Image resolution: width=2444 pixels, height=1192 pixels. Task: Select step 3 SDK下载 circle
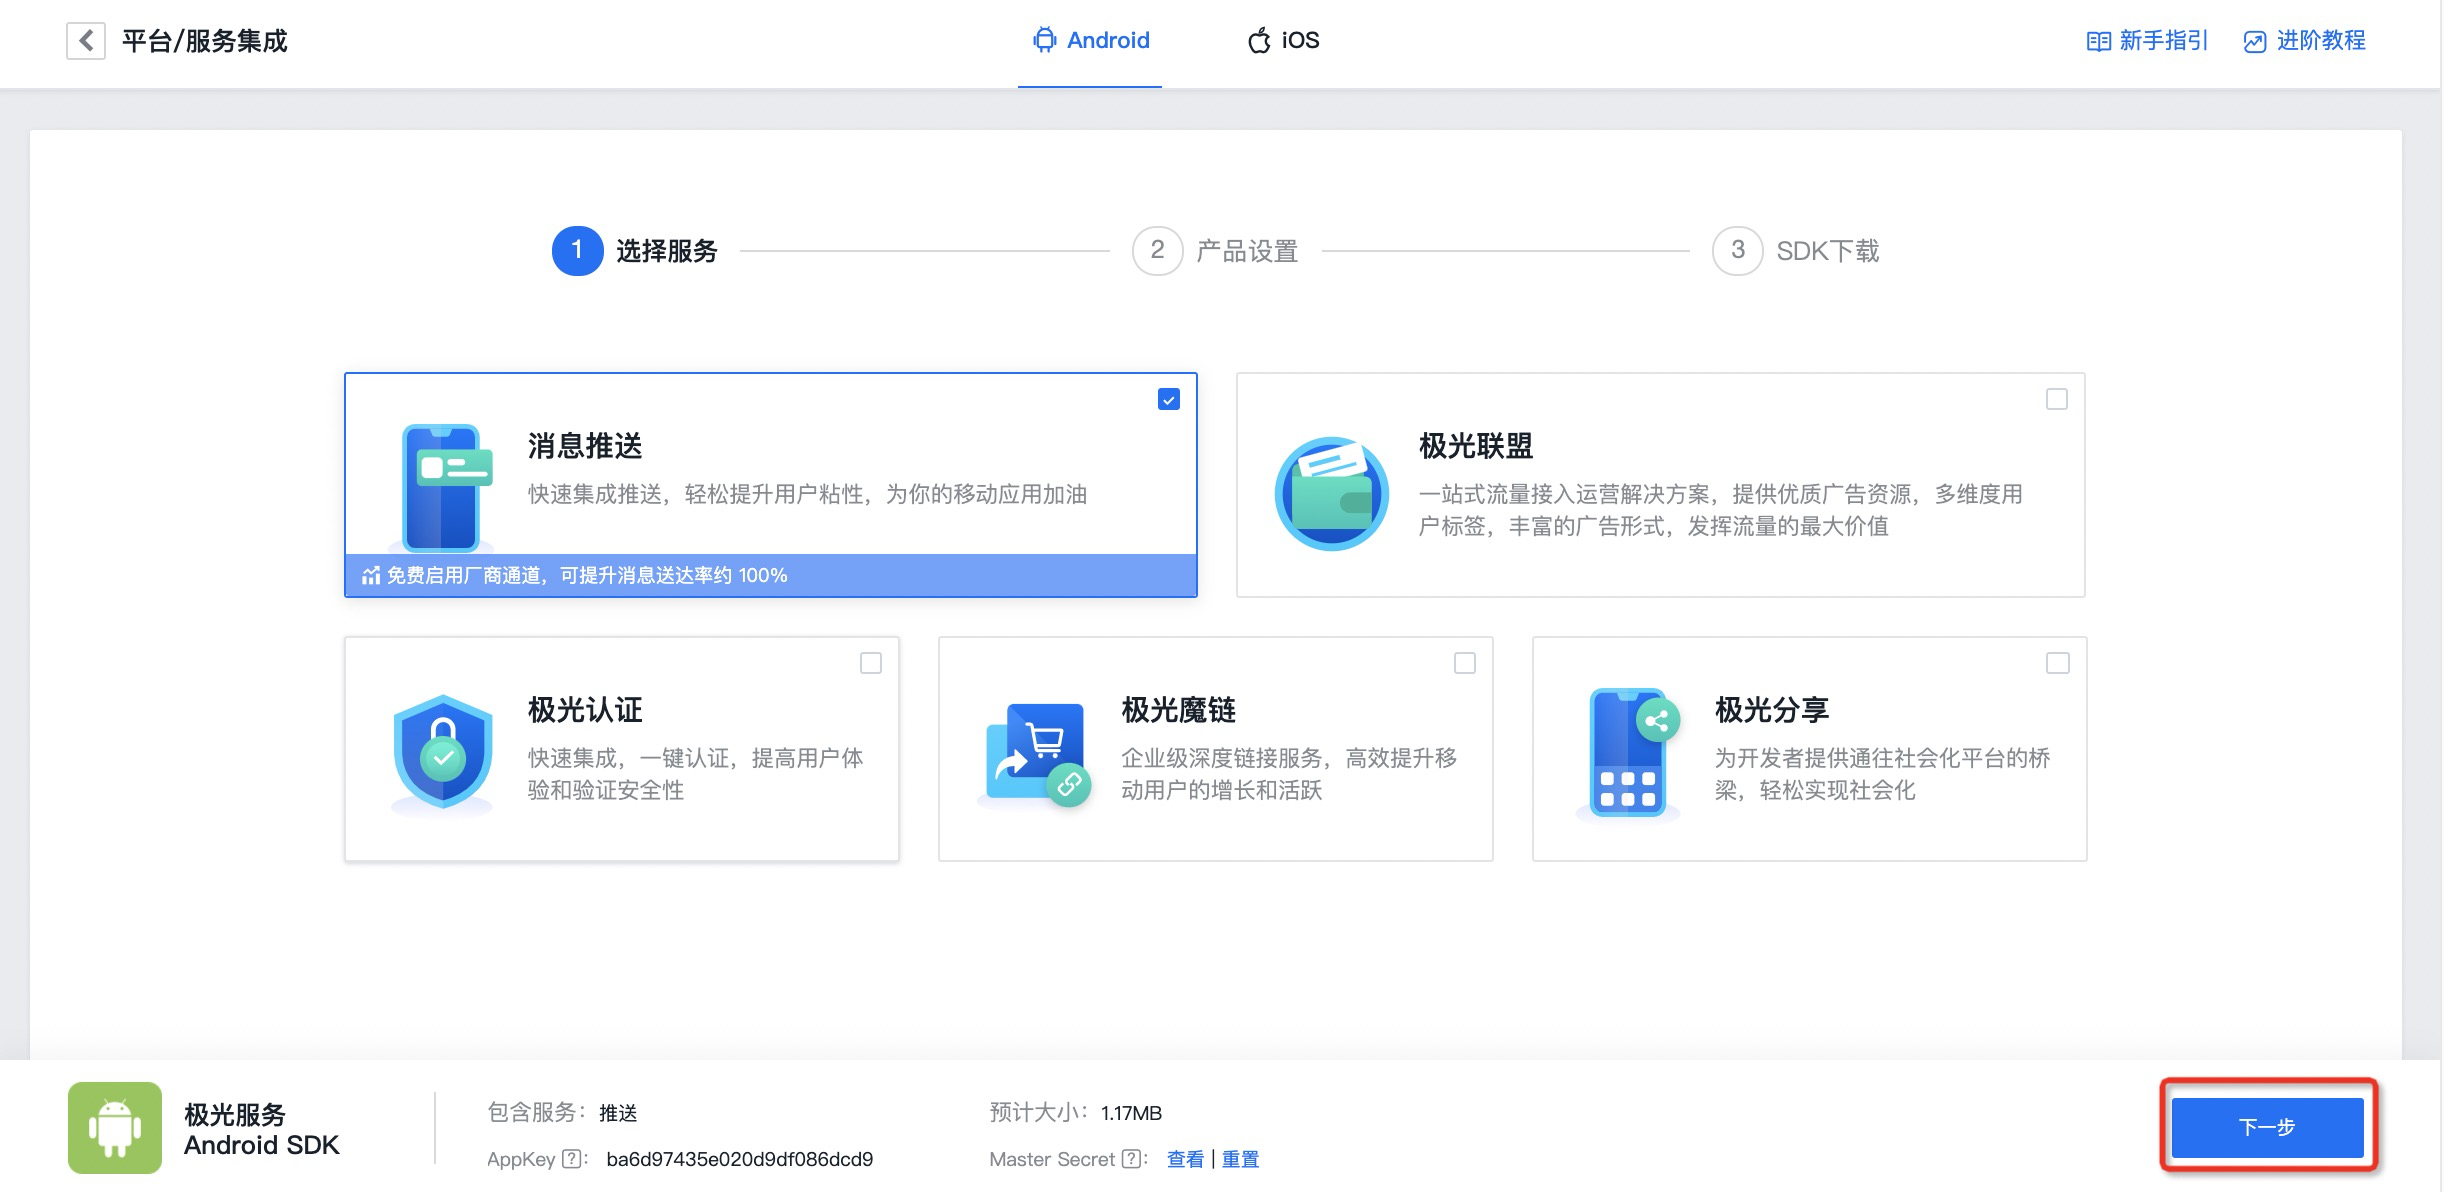click(x=1737, y=250)
